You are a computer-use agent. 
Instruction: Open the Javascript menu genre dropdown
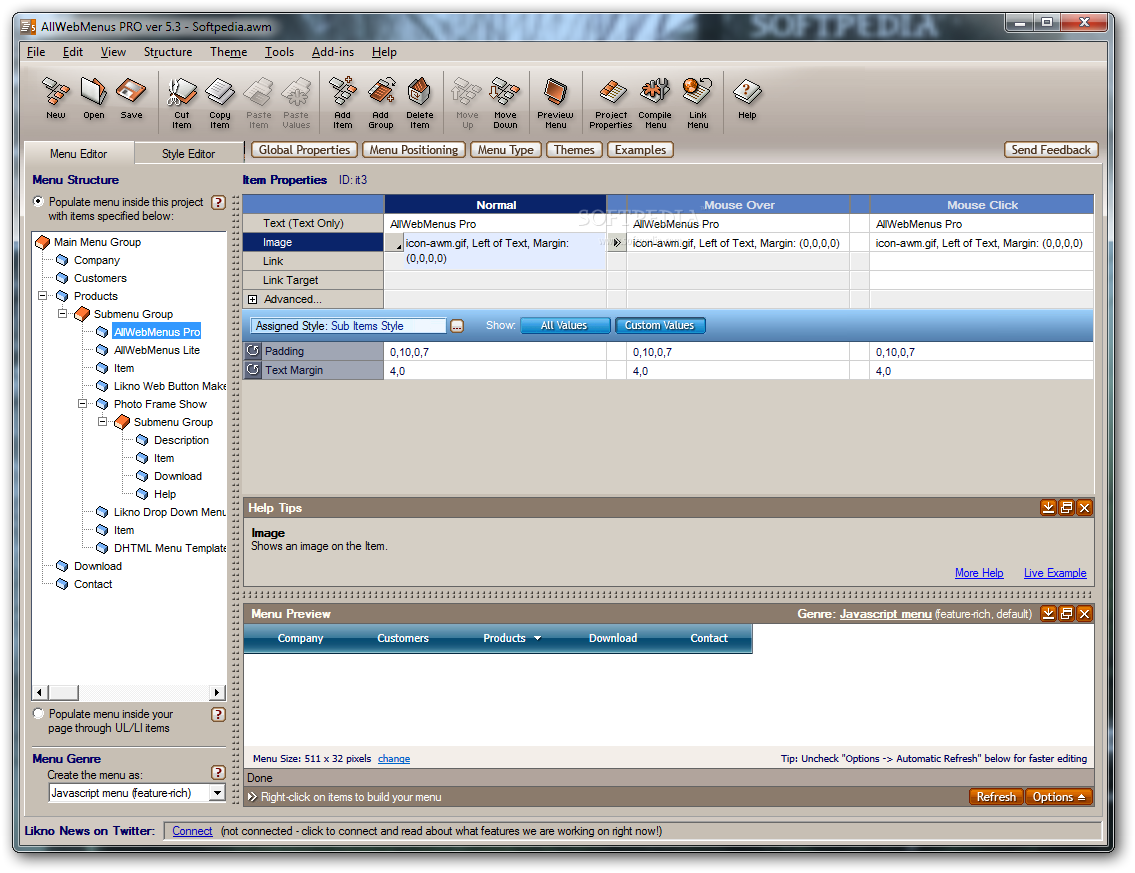(217, 793)
